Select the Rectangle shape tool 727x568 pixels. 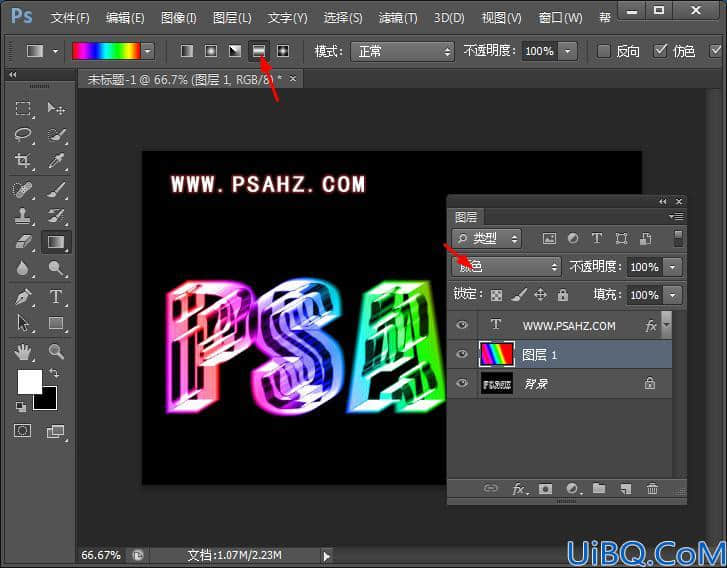coord(56,323)
